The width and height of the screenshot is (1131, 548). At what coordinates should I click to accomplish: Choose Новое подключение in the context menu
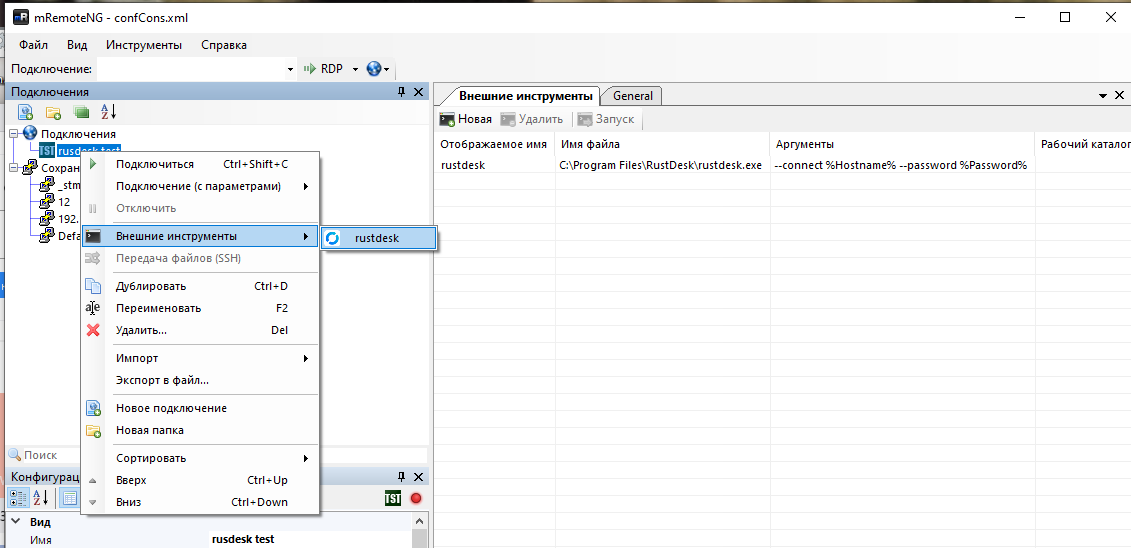tap(200, 408)
